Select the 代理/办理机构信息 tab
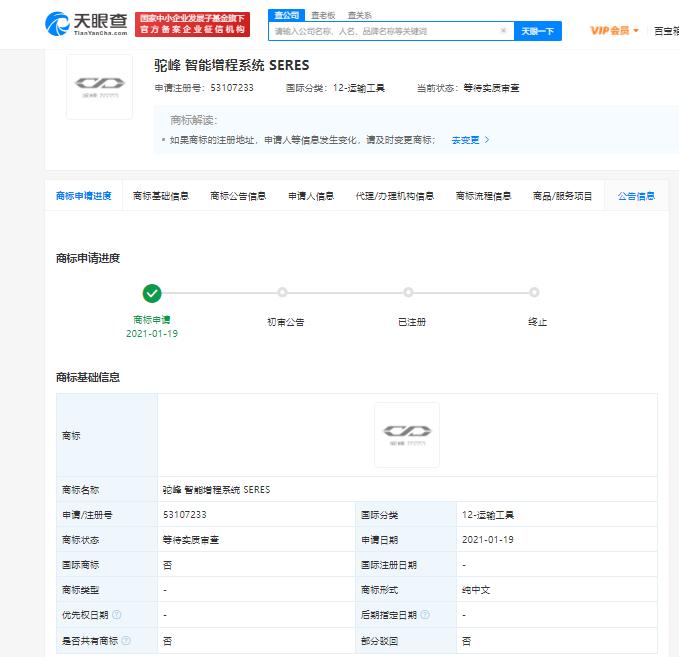The width and height of the screenshot is (679, 657). pyautogui.click(x=394, y=196)
